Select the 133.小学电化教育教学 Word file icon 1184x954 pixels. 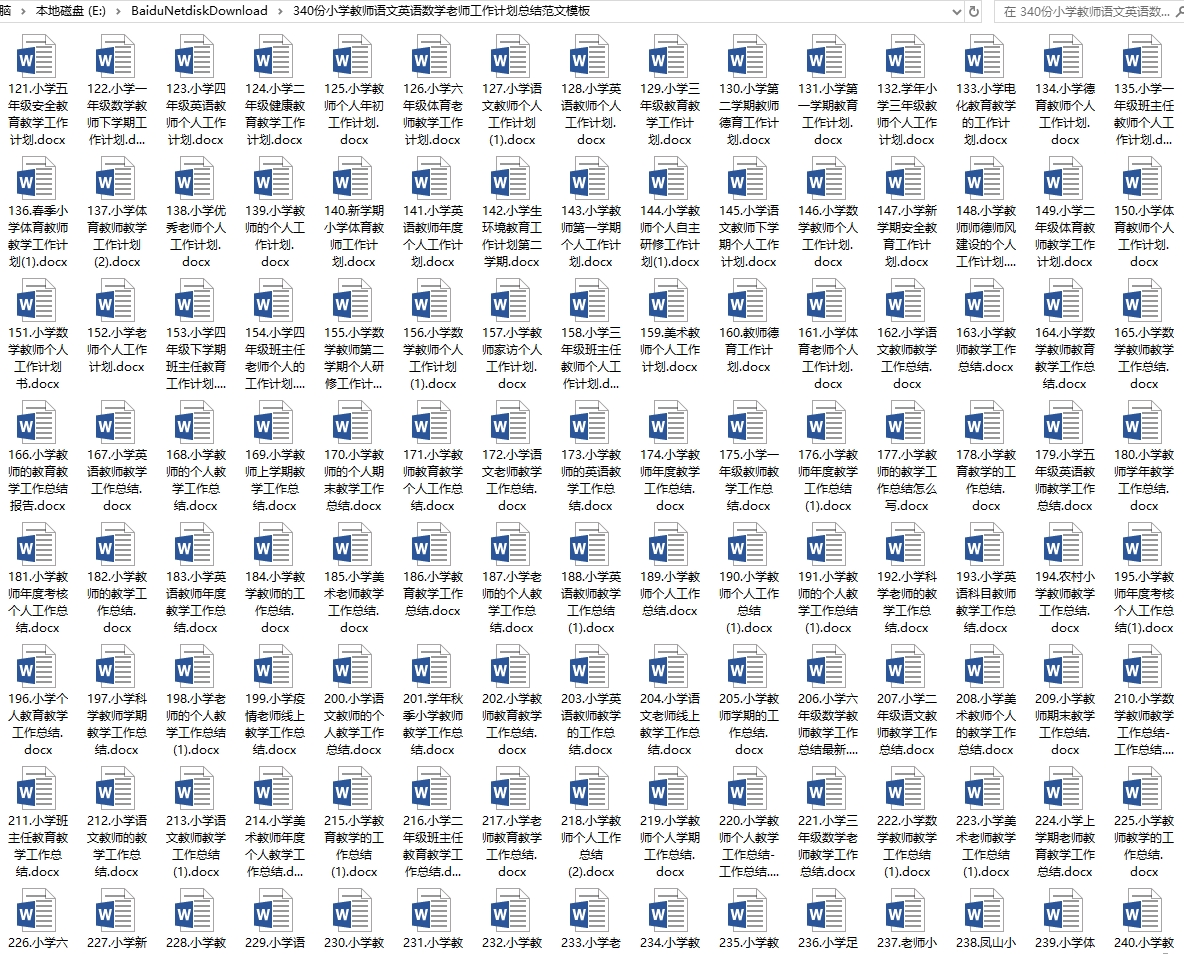pyautogui.click(x=986, y=58)
